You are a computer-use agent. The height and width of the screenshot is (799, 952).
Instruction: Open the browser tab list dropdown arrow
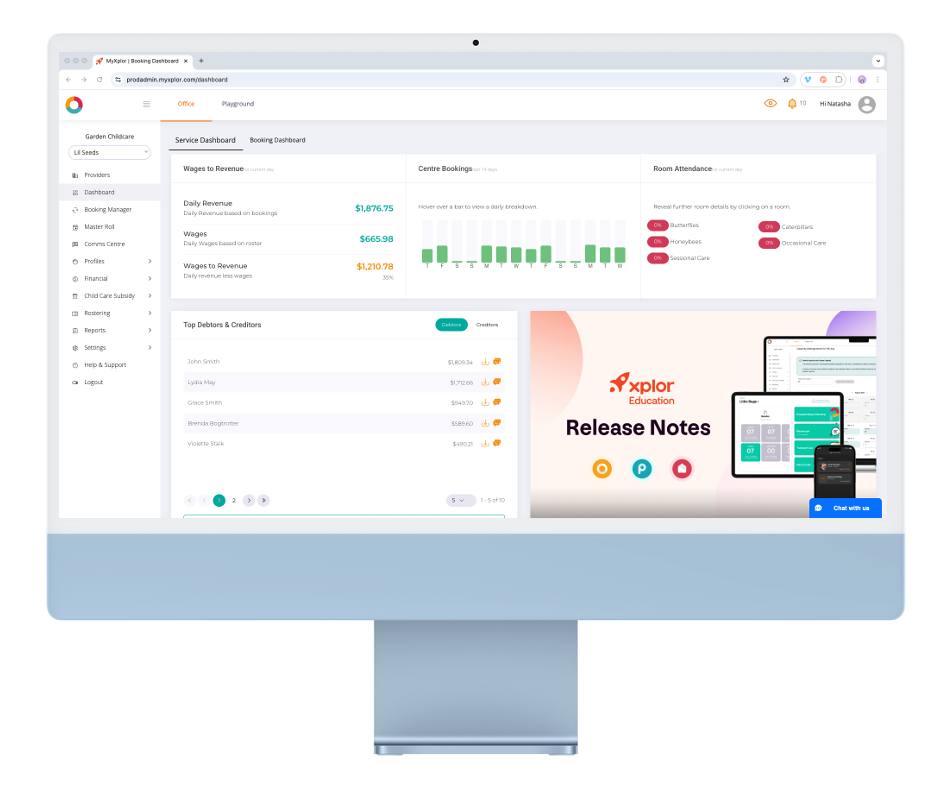pos(878,61)
